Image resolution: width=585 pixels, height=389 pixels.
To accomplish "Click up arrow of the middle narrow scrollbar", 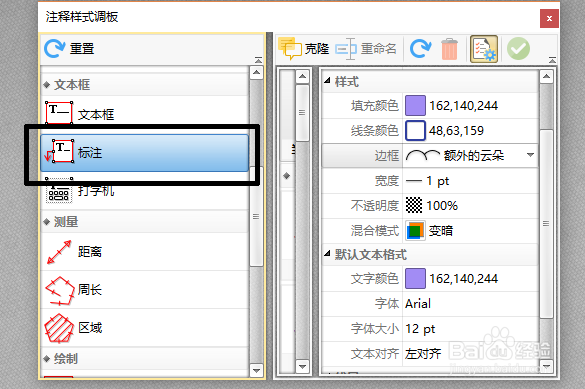I will pos(302,76).
